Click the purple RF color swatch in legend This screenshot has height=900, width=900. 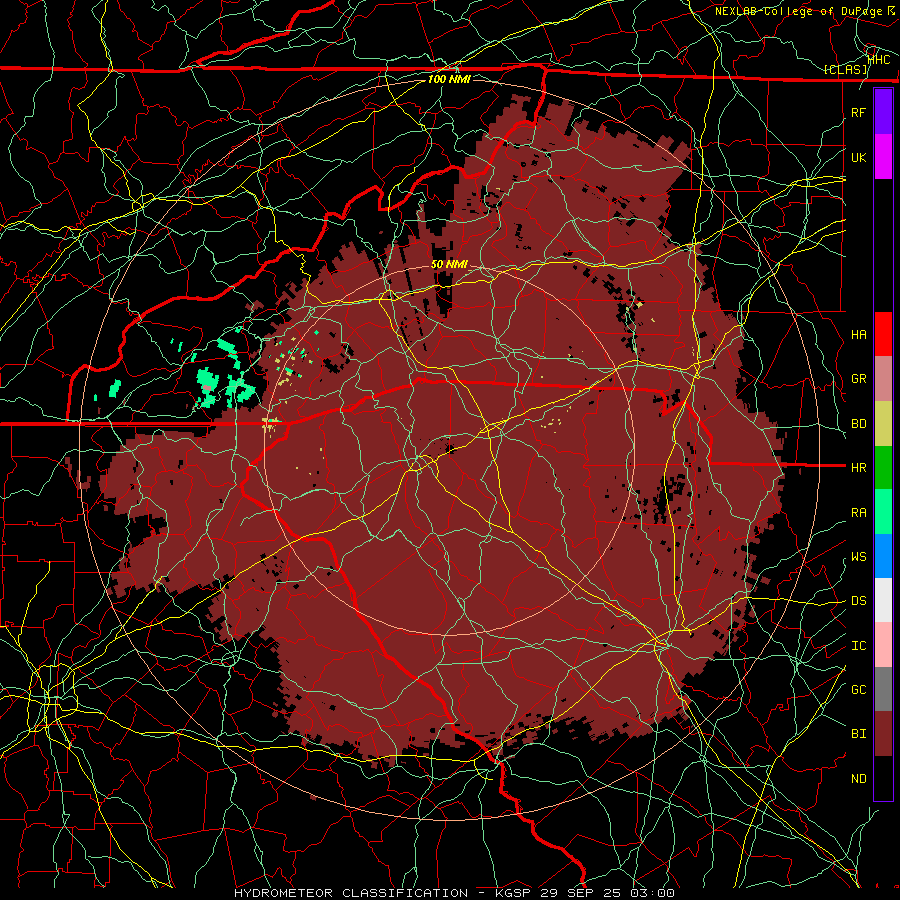883,112
